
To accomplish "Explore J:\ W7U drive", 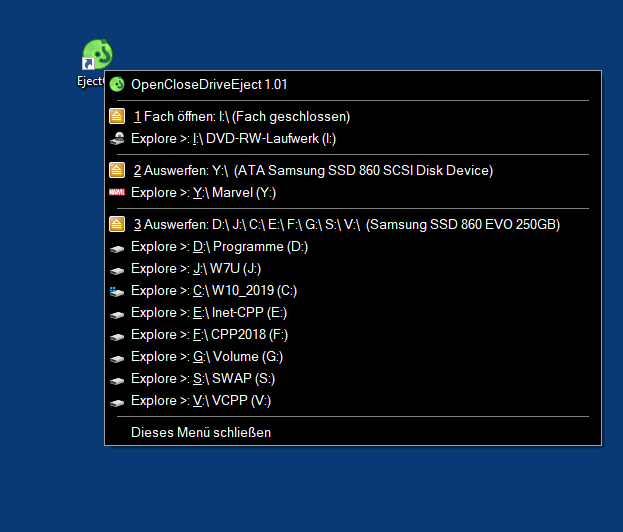I will [x=353, y=269].
